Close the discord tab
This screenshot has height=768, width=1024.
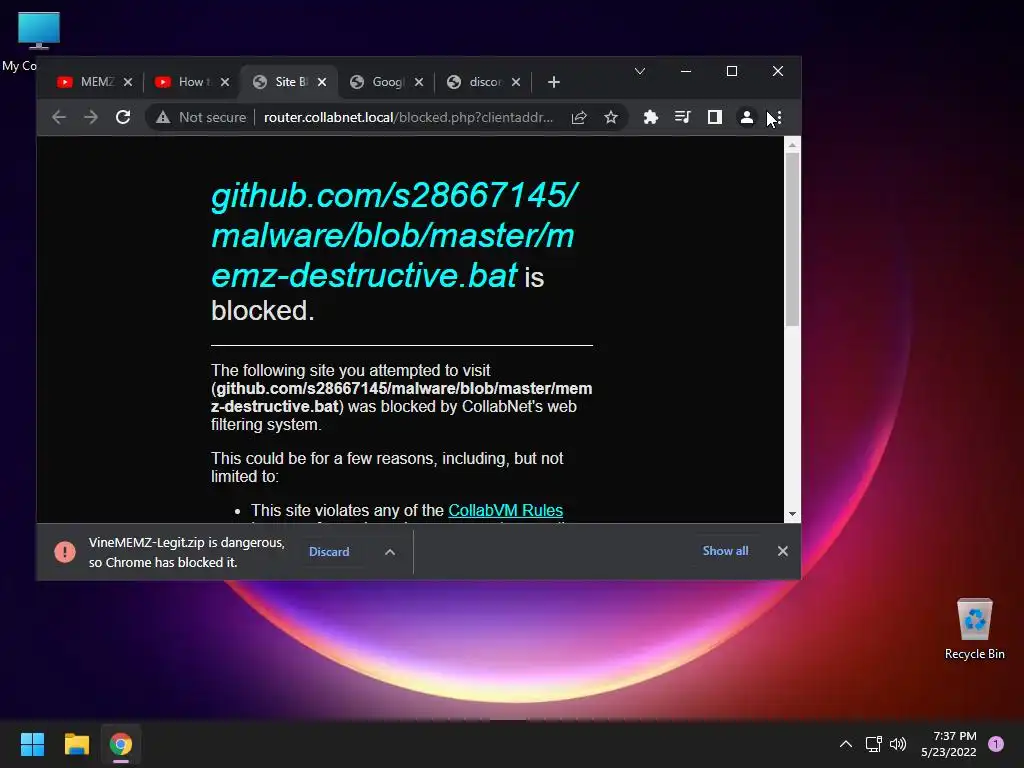[516, 82]
